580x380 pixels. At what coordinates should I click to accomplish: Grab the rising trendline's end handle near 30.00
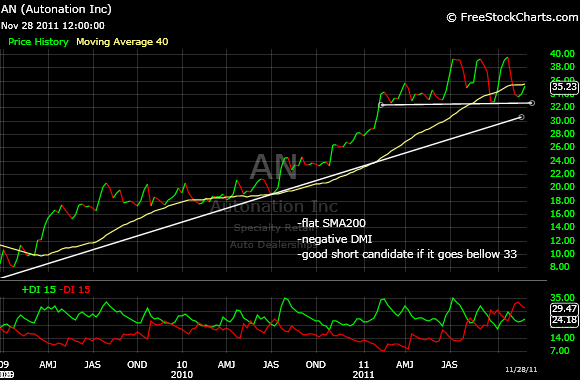point(521,117)
